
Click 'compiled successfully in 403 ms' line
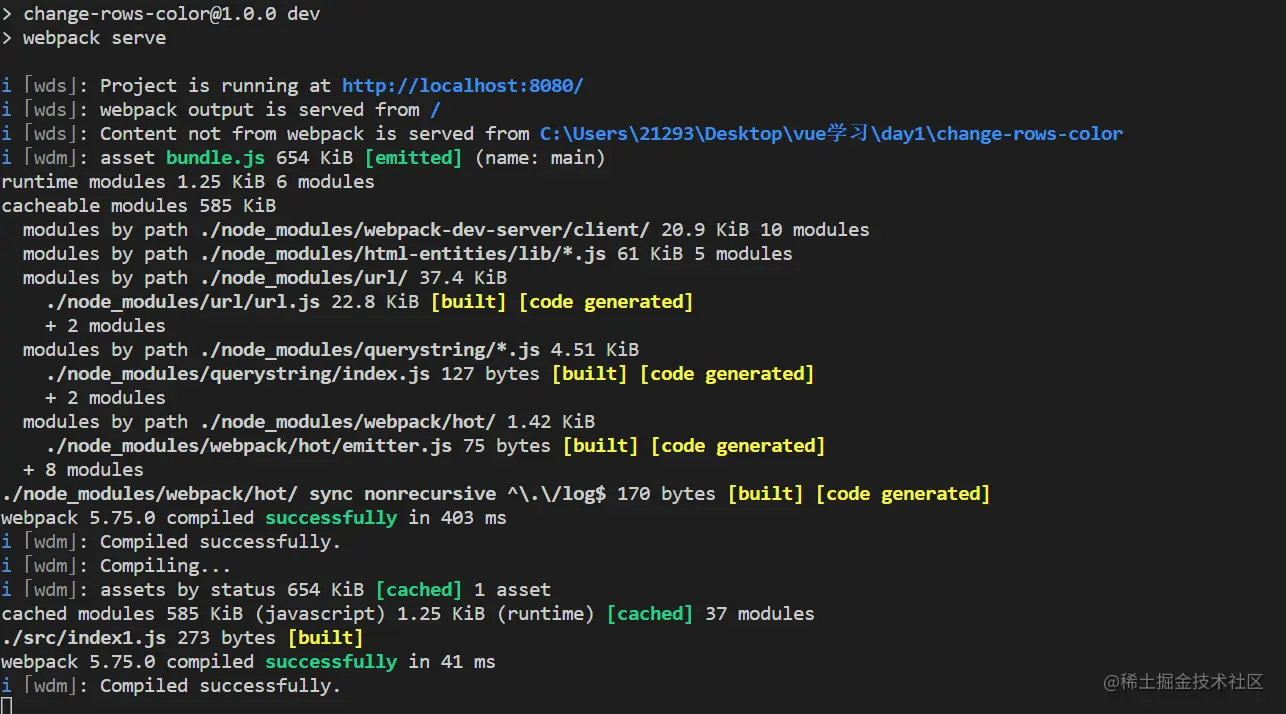[254, 518]
